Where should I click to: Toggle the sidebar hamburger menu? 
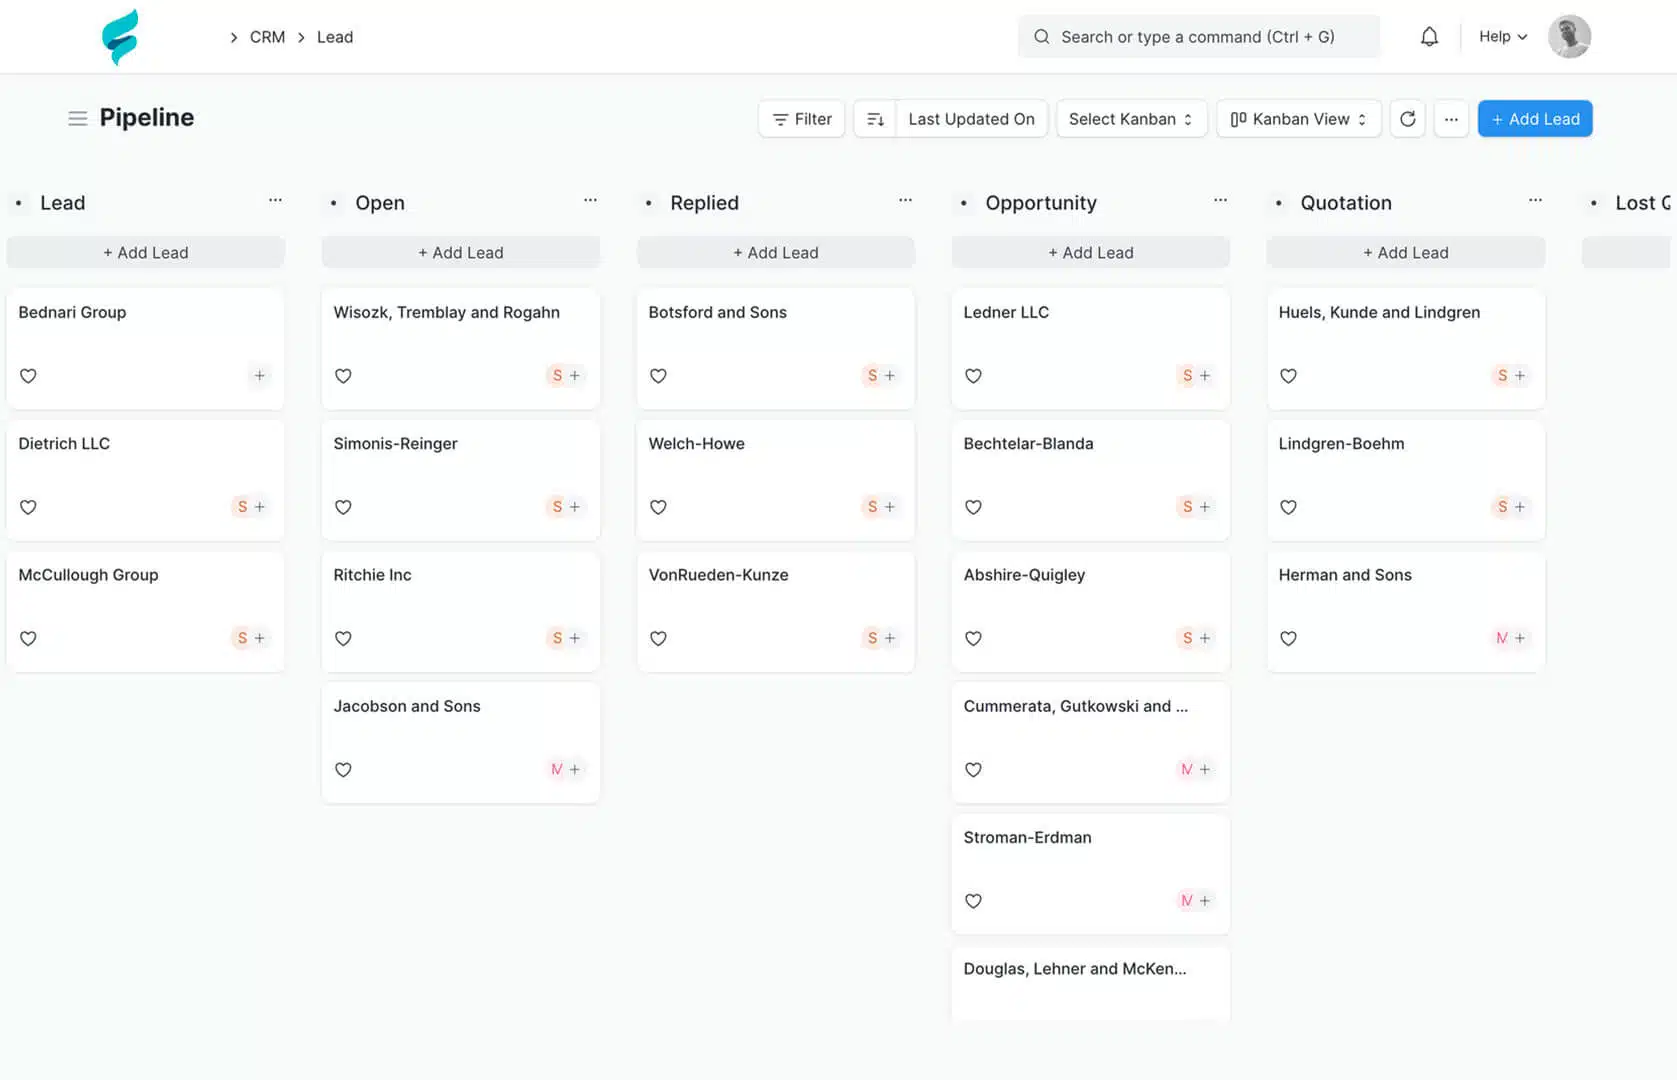coord(77,118)
